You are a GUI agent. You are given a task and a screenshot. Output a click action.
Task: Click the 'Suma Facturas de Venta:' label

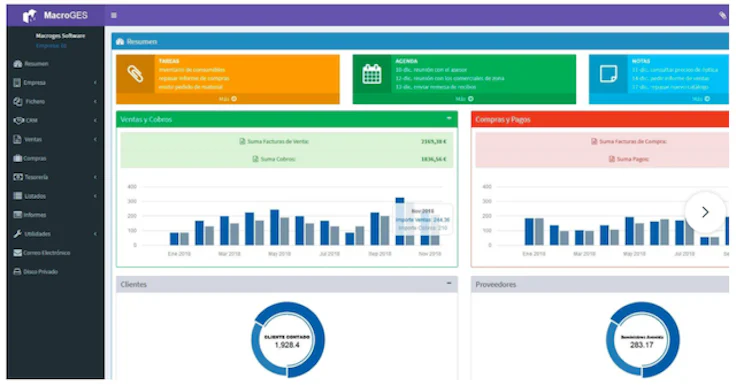click(x=278, y=141)
